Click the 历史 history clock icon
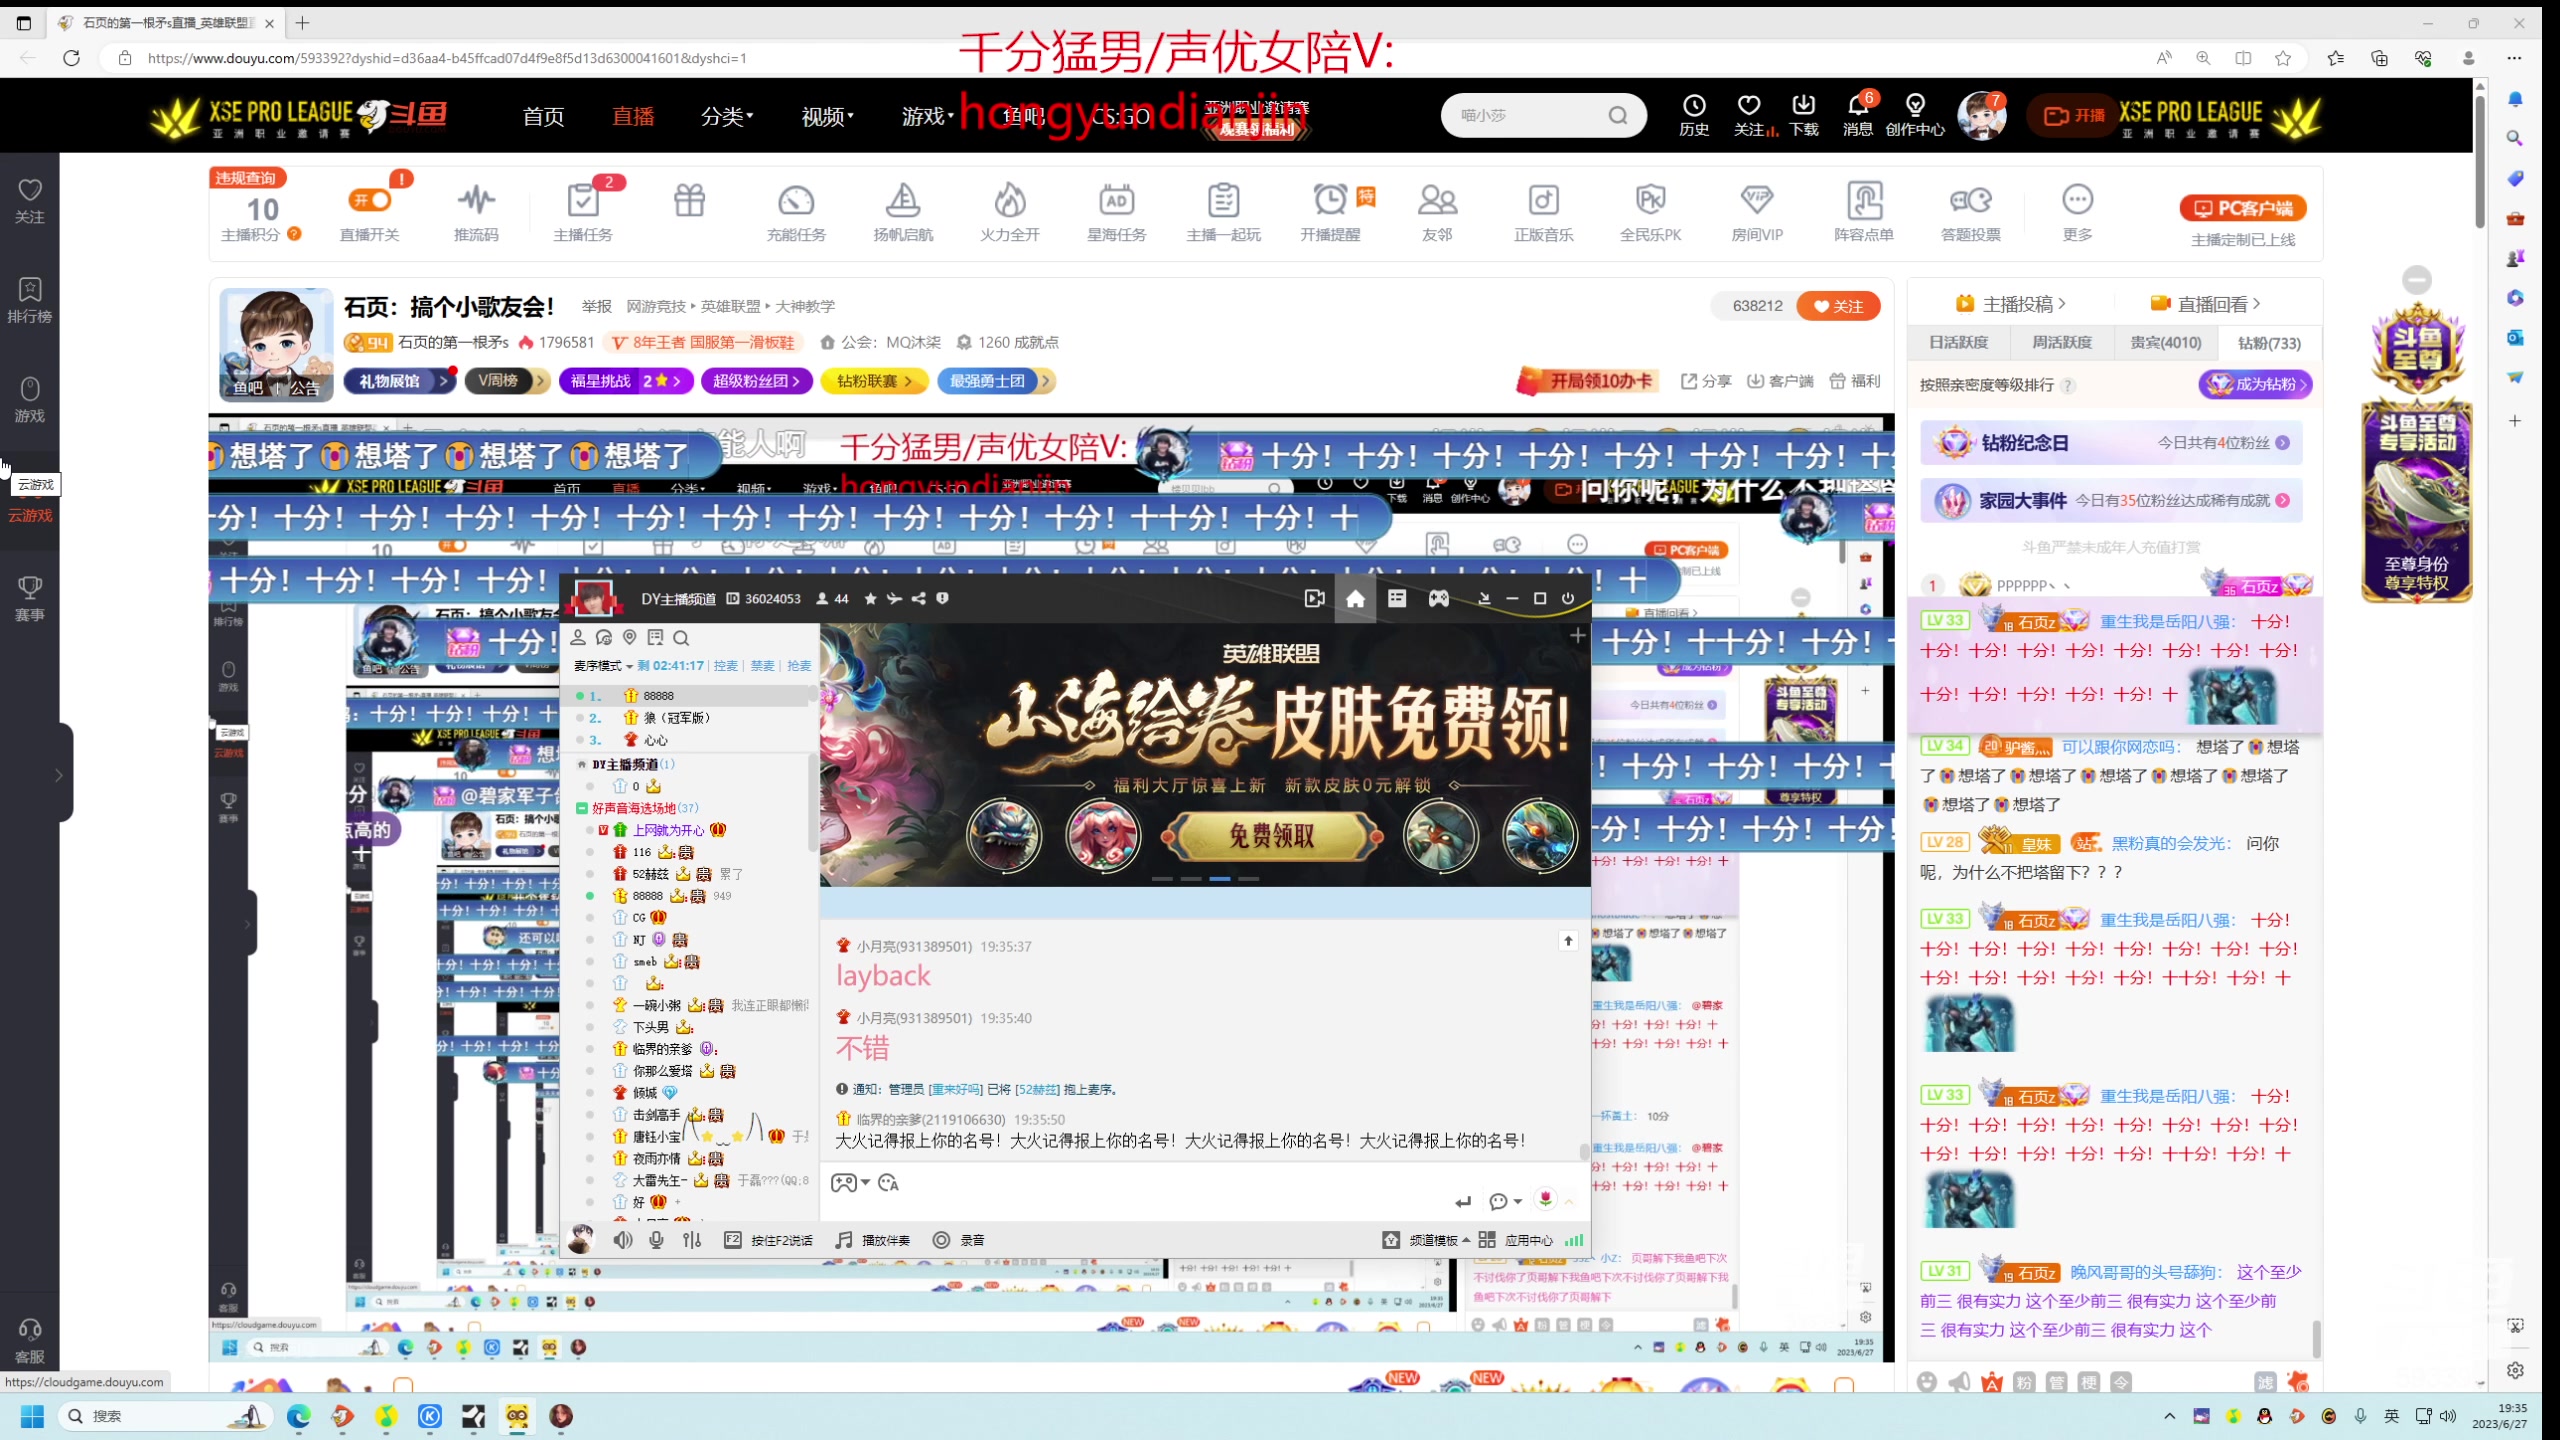Image resolution: width=2560 pixels, height=1440 pixels. coord(1694,106)
